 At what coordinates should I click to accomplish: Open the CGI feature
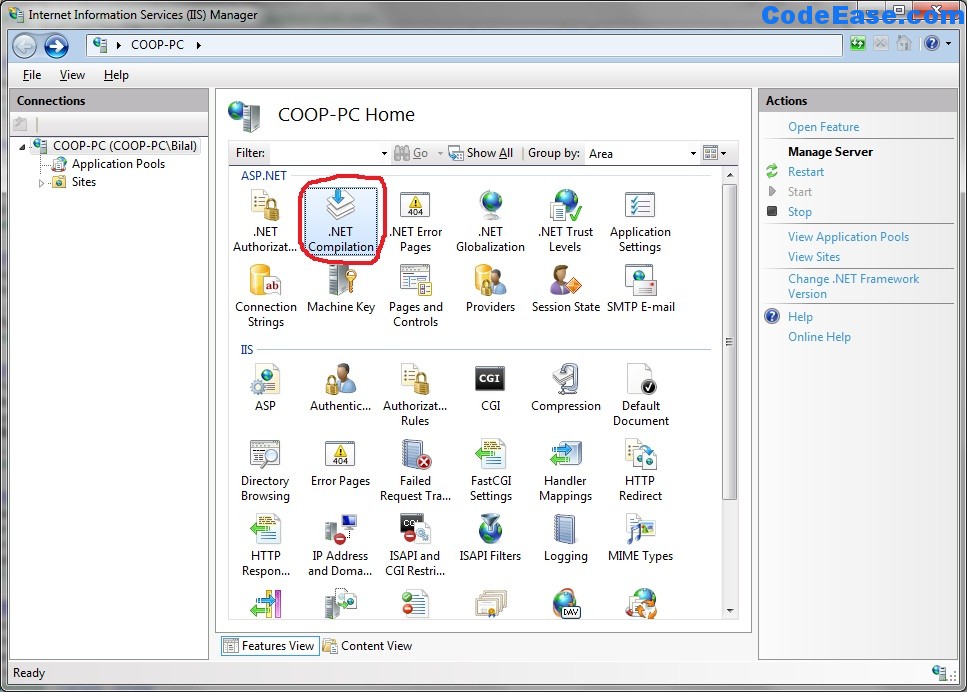[490, 387]
